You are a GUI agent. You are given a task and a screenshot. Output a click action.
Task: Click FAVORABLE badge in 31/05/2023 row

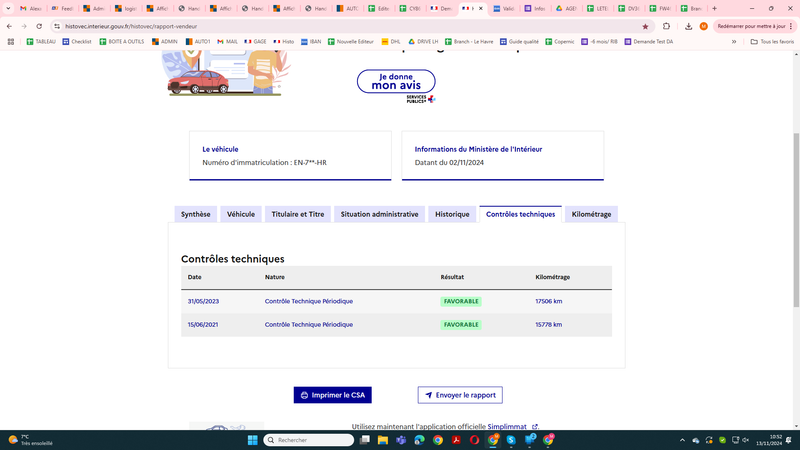(461, 302)
